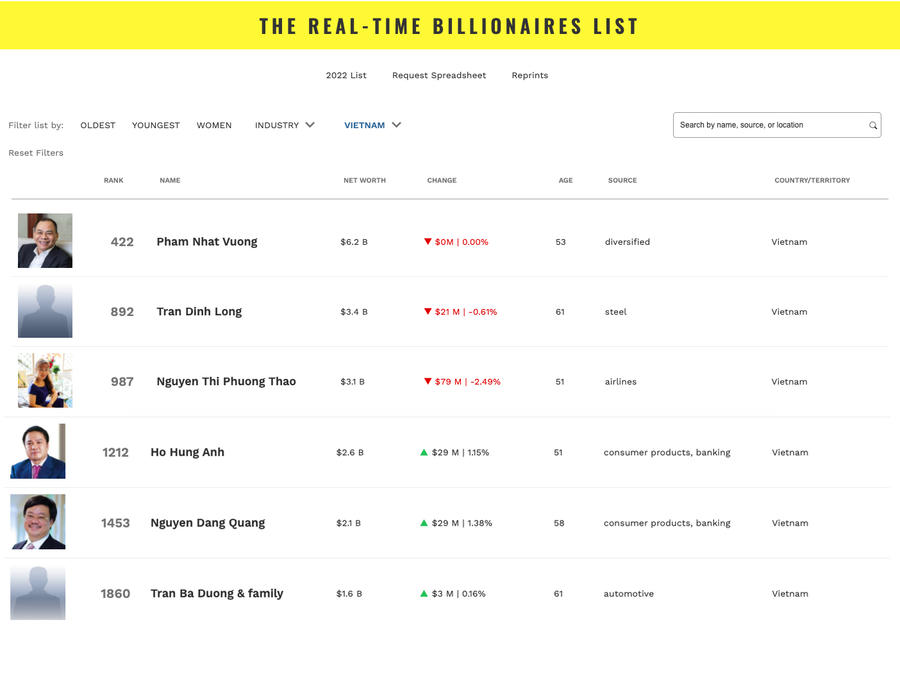Click the search magnifier icon
900x682 pixels.
click(873, 126)
